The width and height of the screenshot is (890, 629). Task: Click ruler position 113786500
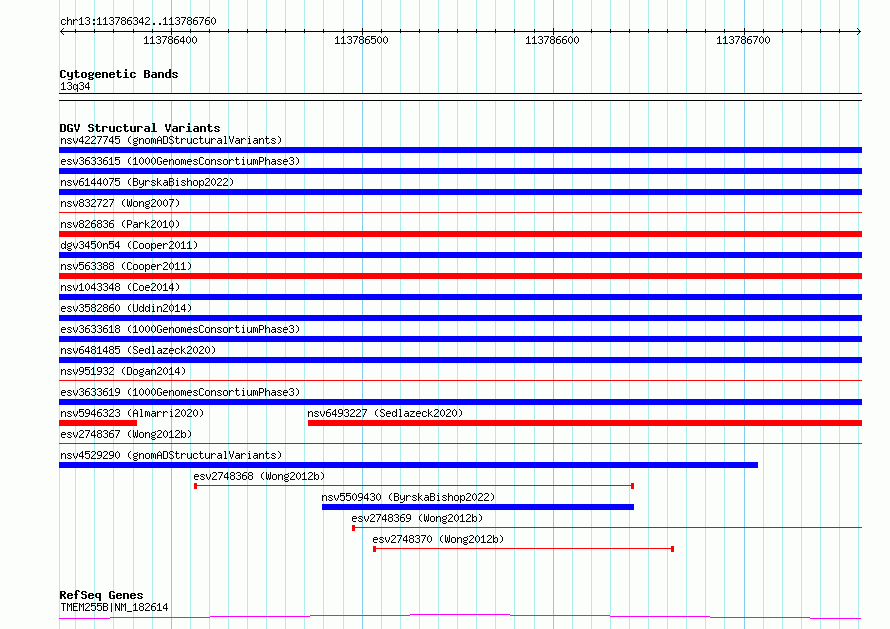[362, 40]
